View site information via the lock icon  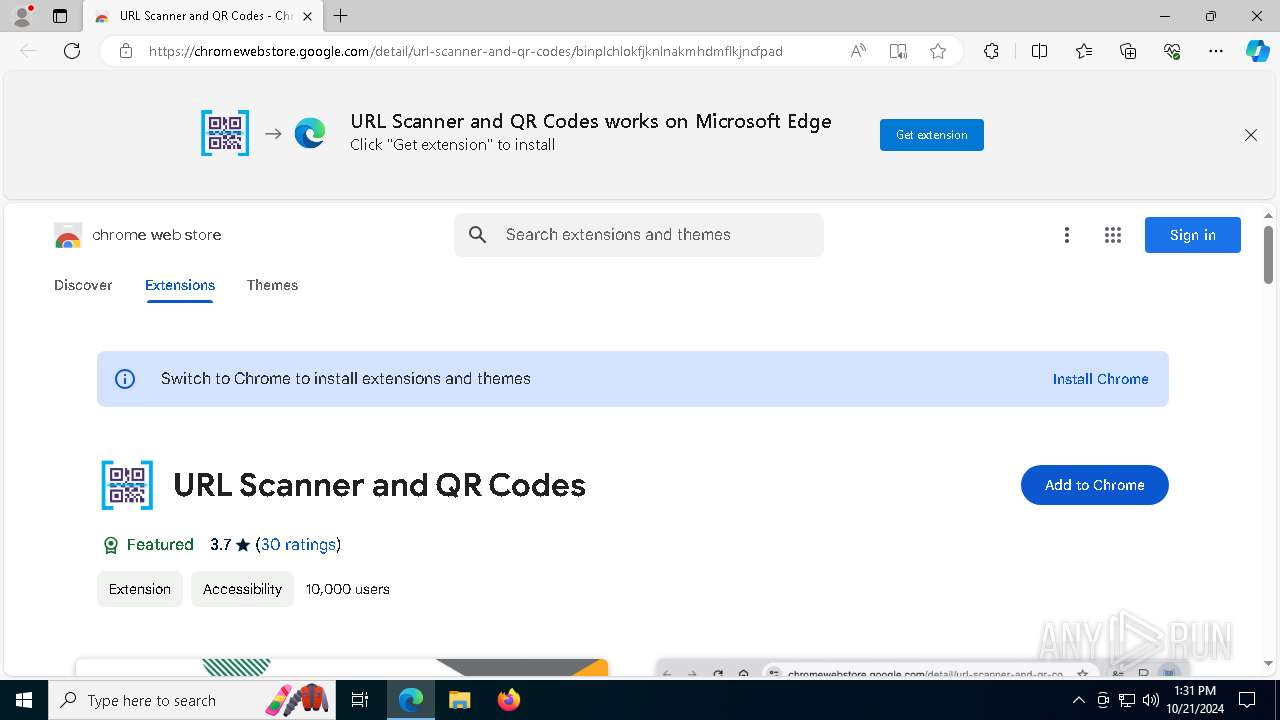click(126, 51)
